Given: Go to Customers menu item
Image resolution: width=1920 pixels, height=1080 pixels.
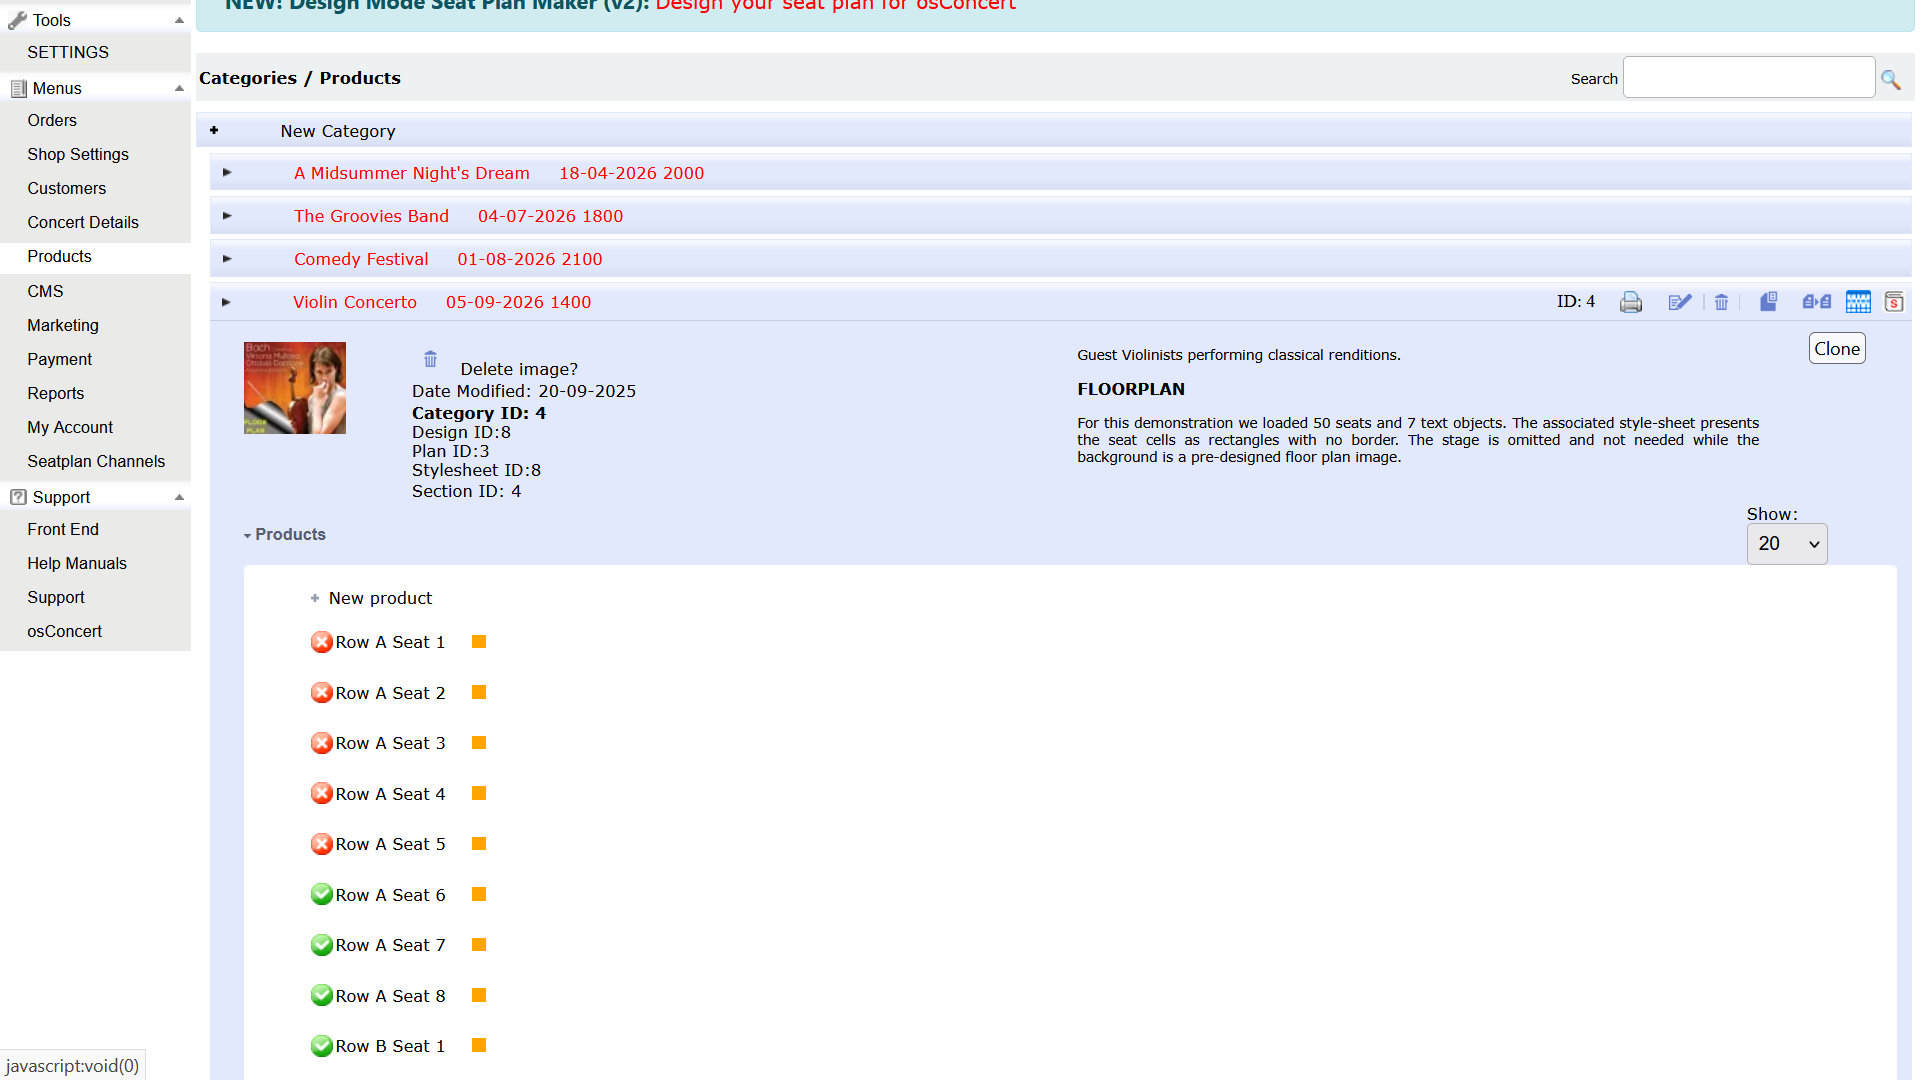Looking at the screenshot, I should pyautogui.click(x=66, y=188).
